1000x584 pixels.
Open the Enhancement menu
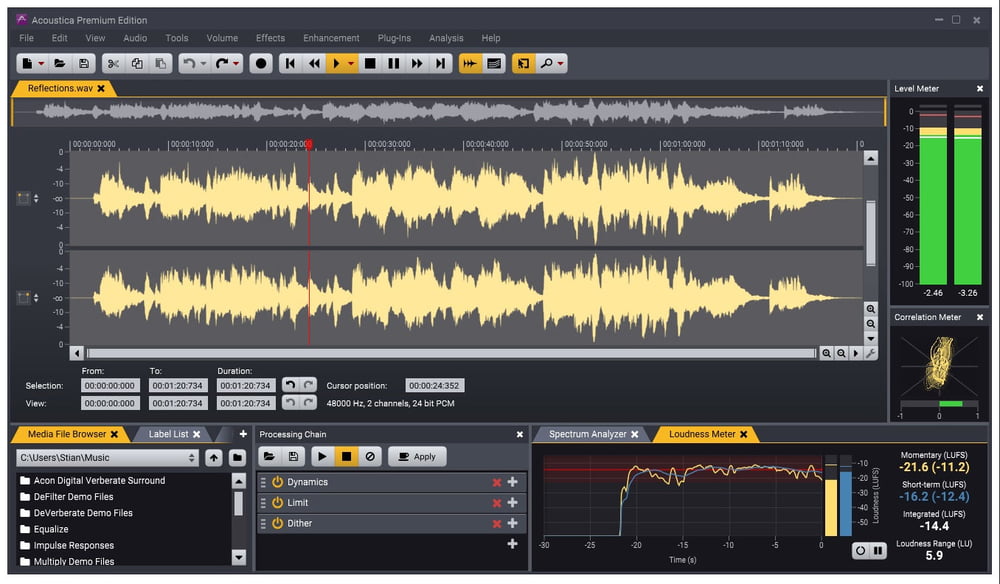pos(331,38)
